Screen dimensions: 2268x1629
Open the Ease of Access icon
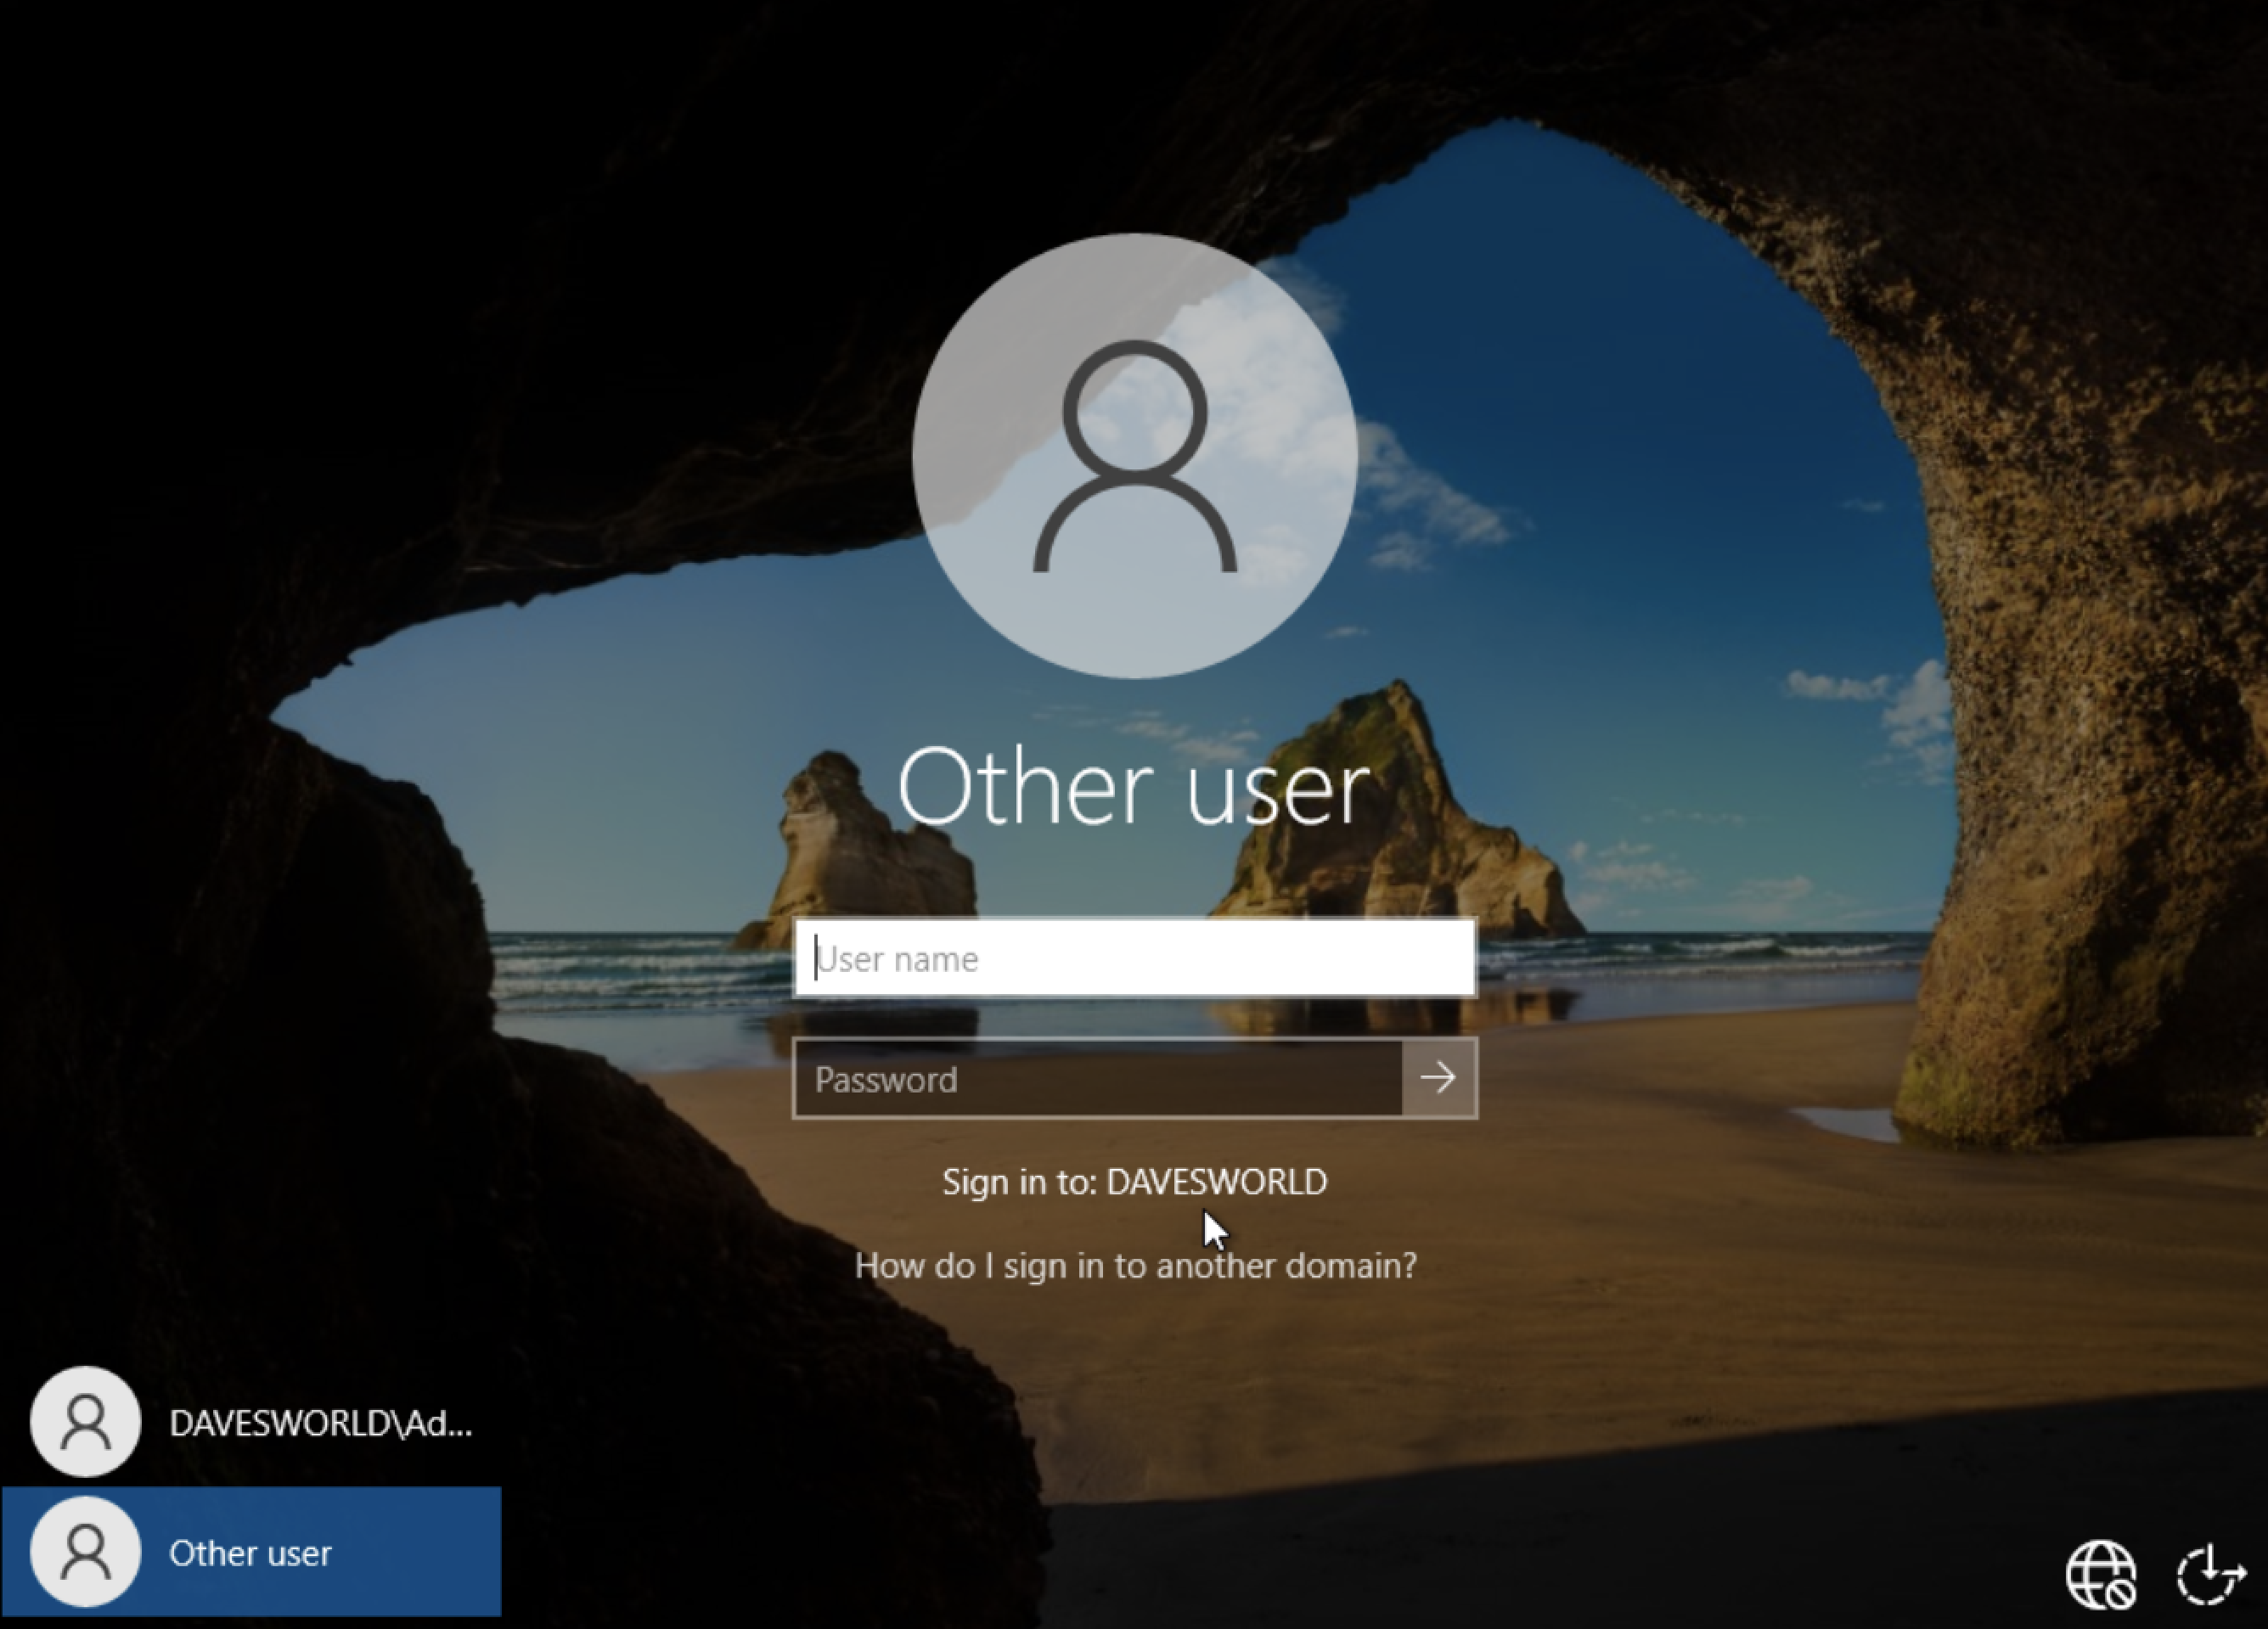2211,1576
